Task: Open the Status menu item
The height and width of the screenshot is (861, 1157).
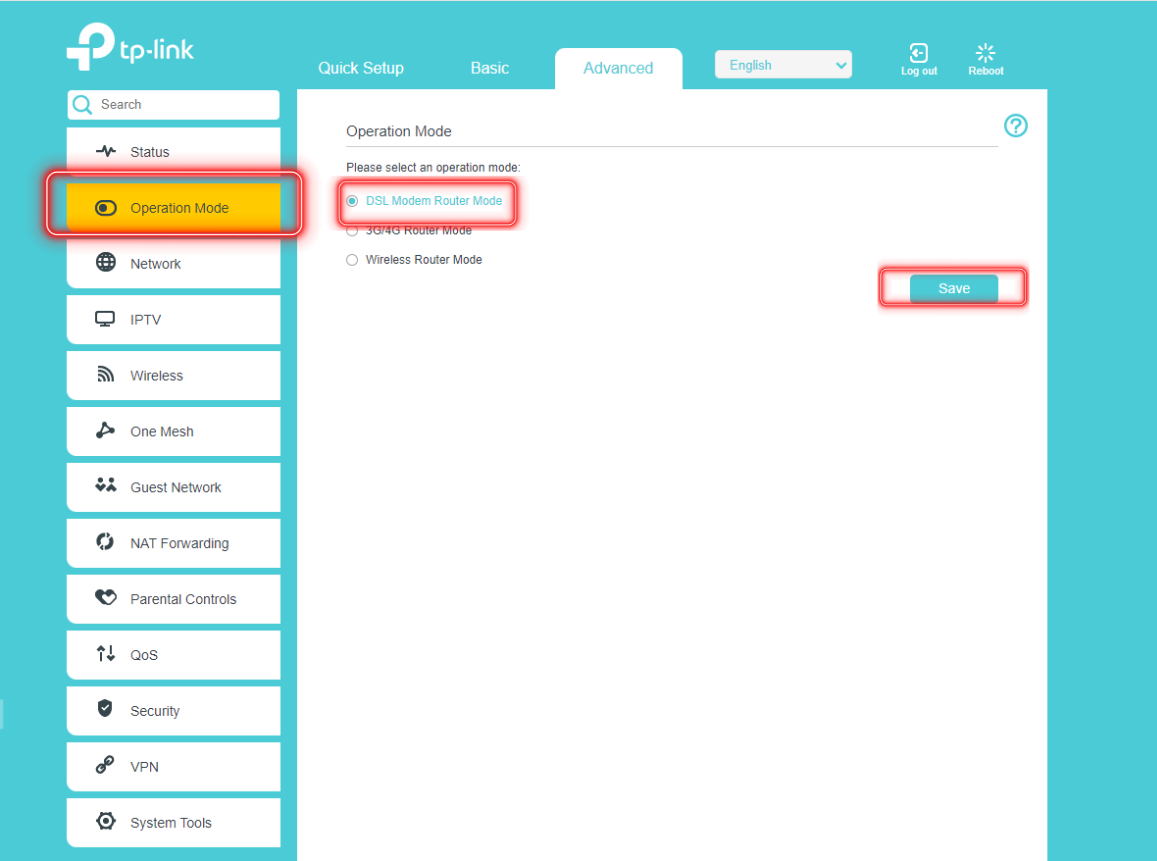Action: pos(173,151)
